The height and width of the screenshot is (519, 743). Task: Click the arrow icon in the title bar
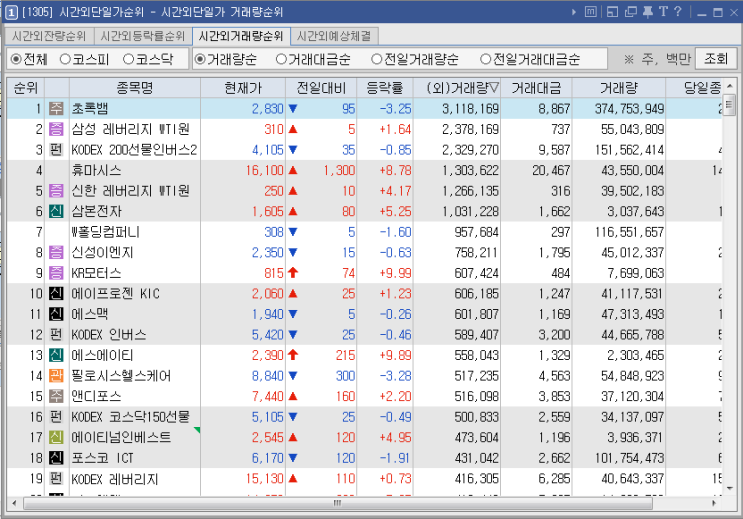click(x=574, y=12)
